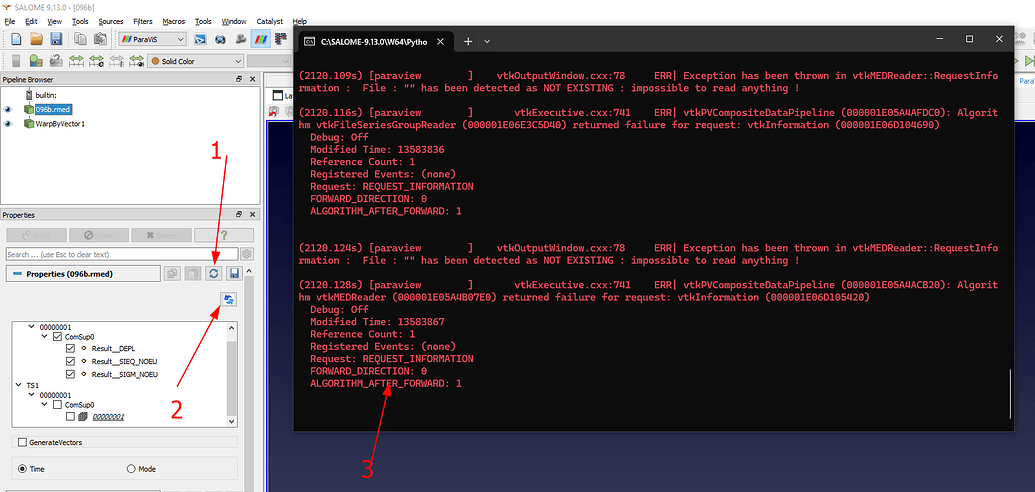Uncheck the Result__DEPL field

coord(71,348)
